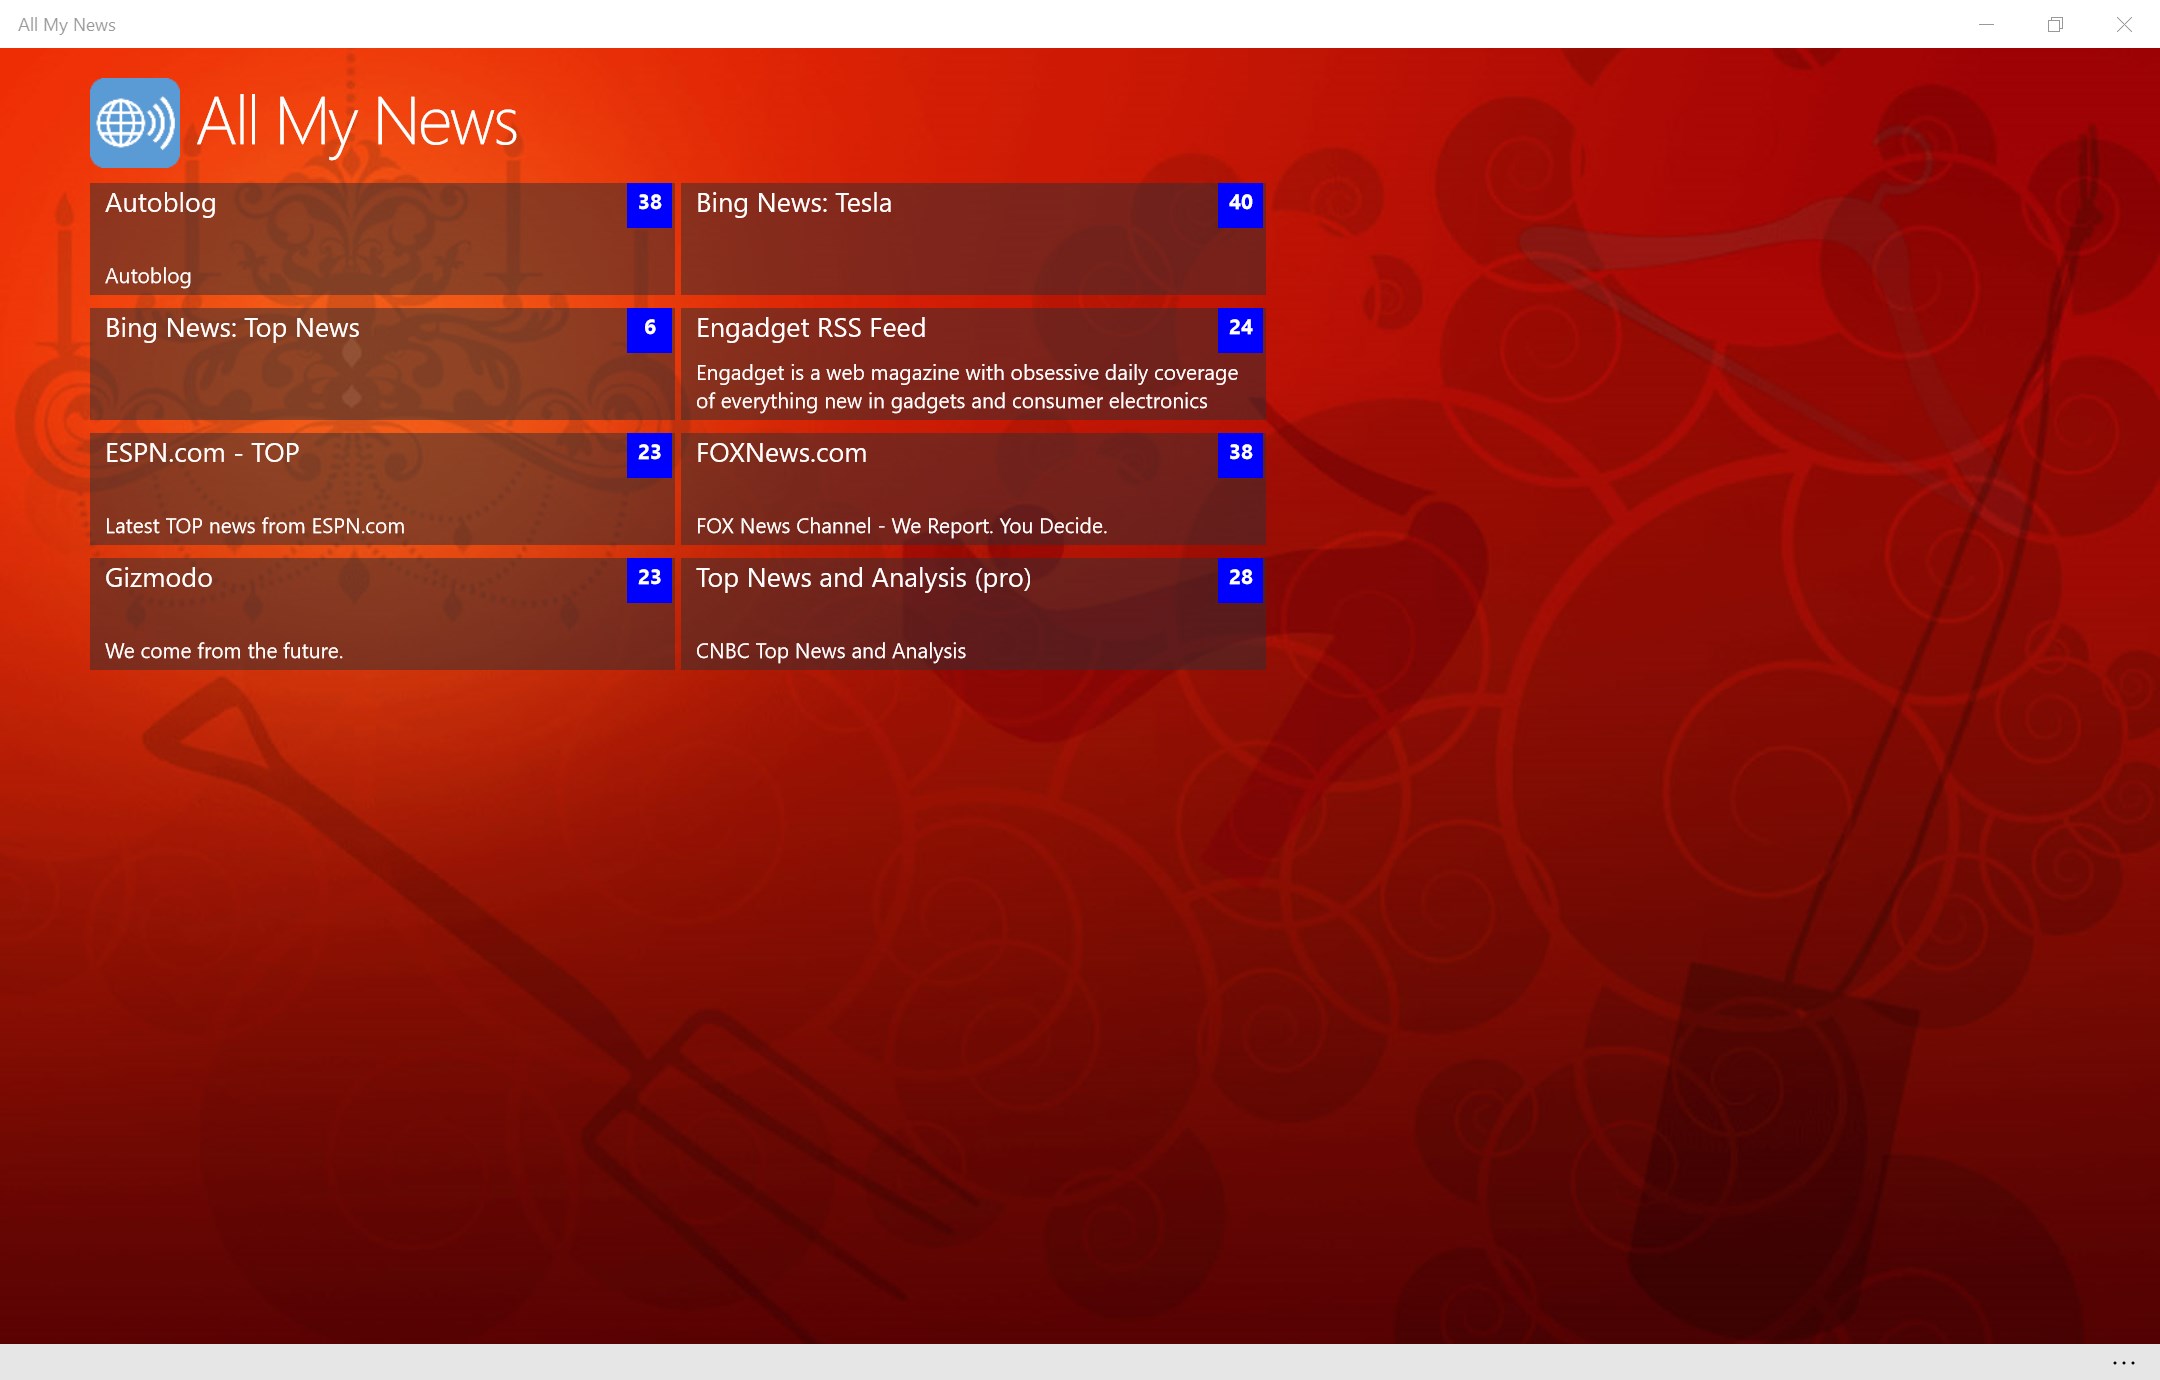
Task: Click the Autoblog unread count badge 38
Action: (649, 204)
